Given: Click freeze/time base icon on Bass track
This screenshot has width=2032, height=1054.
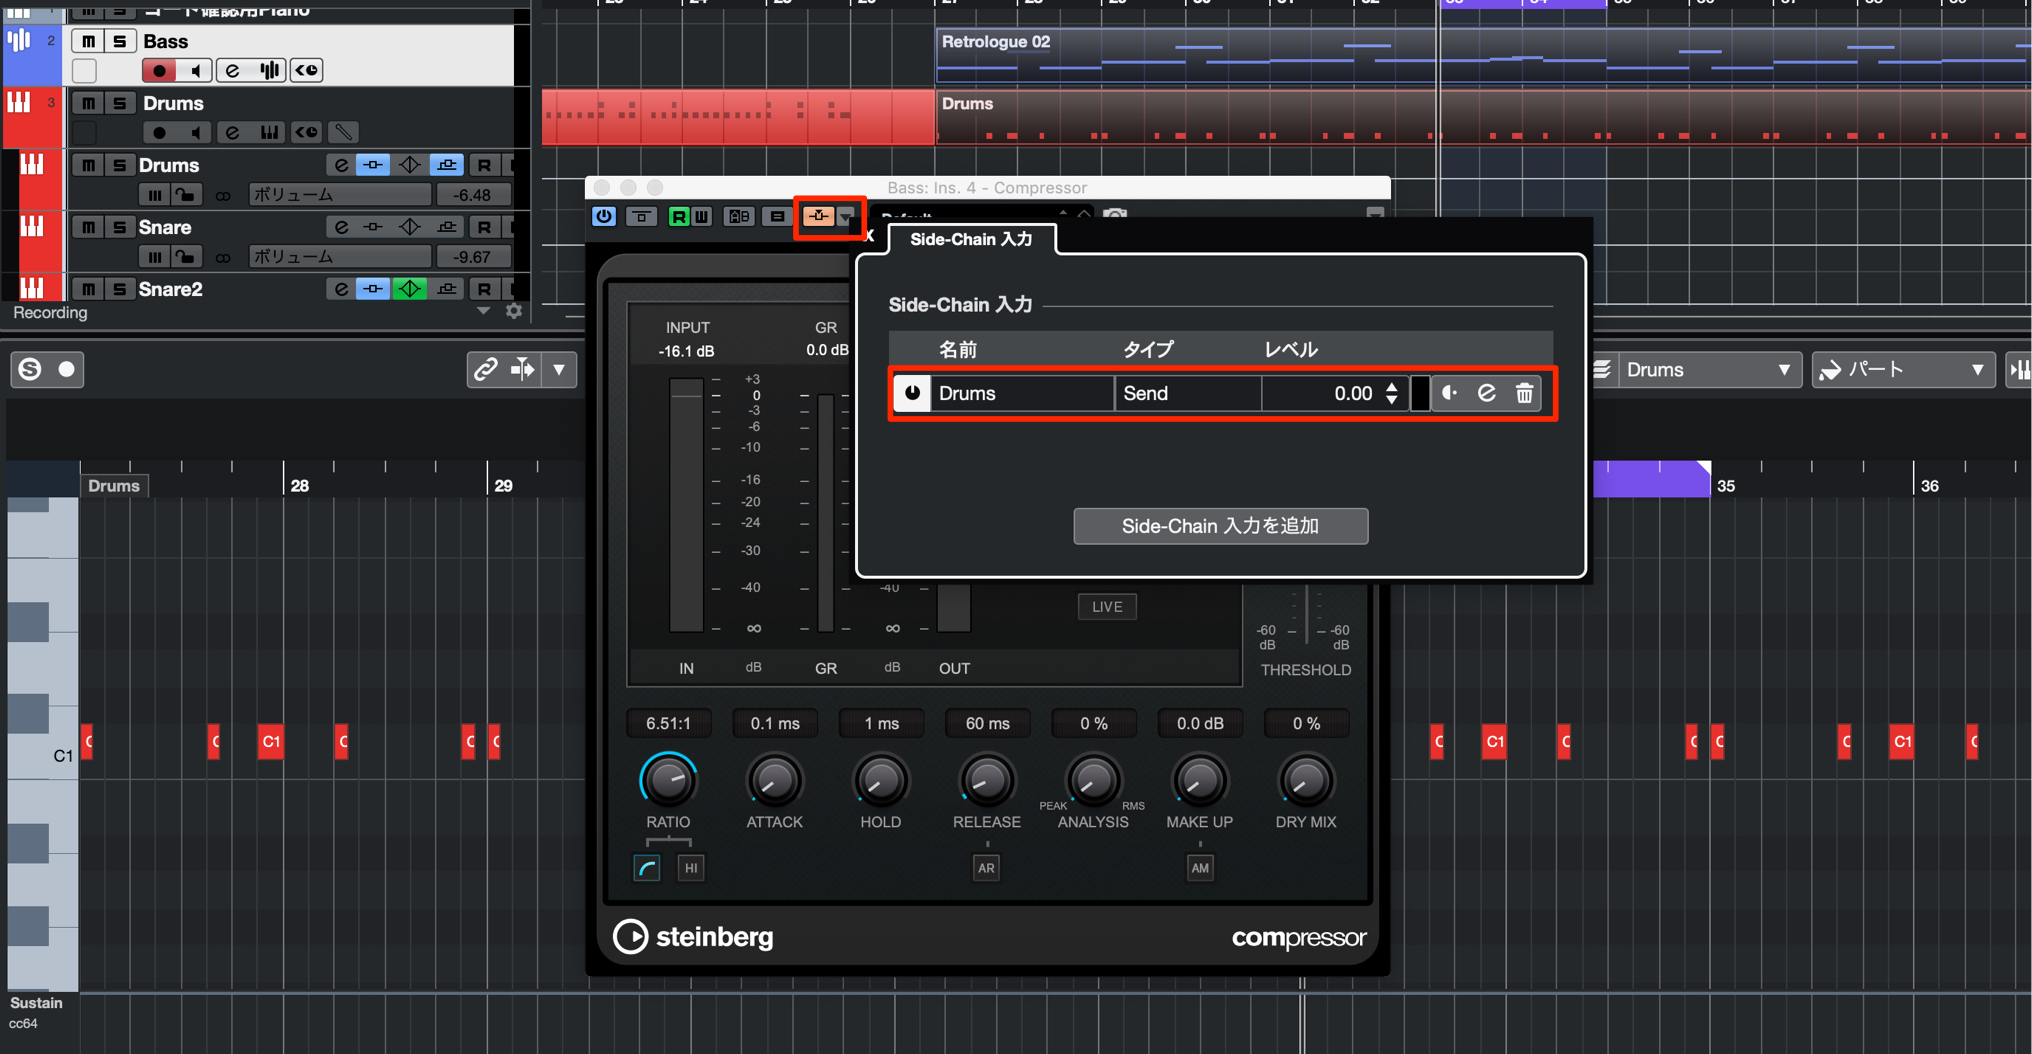Looking at the screenshot, I should (307, 70).
